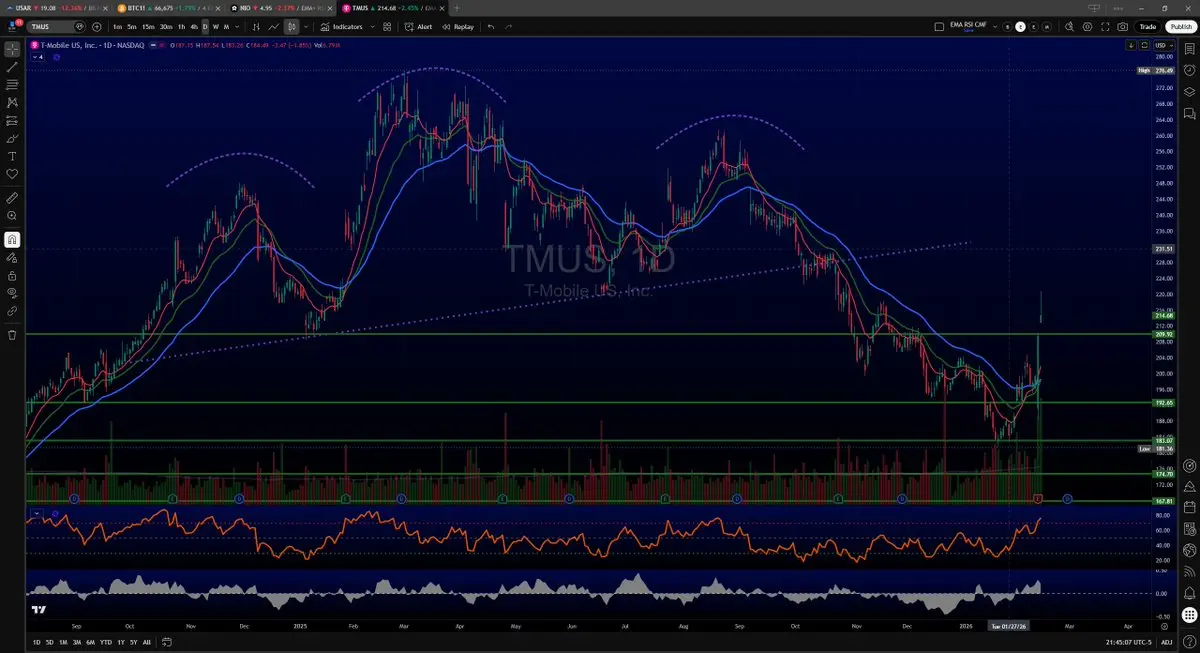Set range to 1D

[37, 642]
